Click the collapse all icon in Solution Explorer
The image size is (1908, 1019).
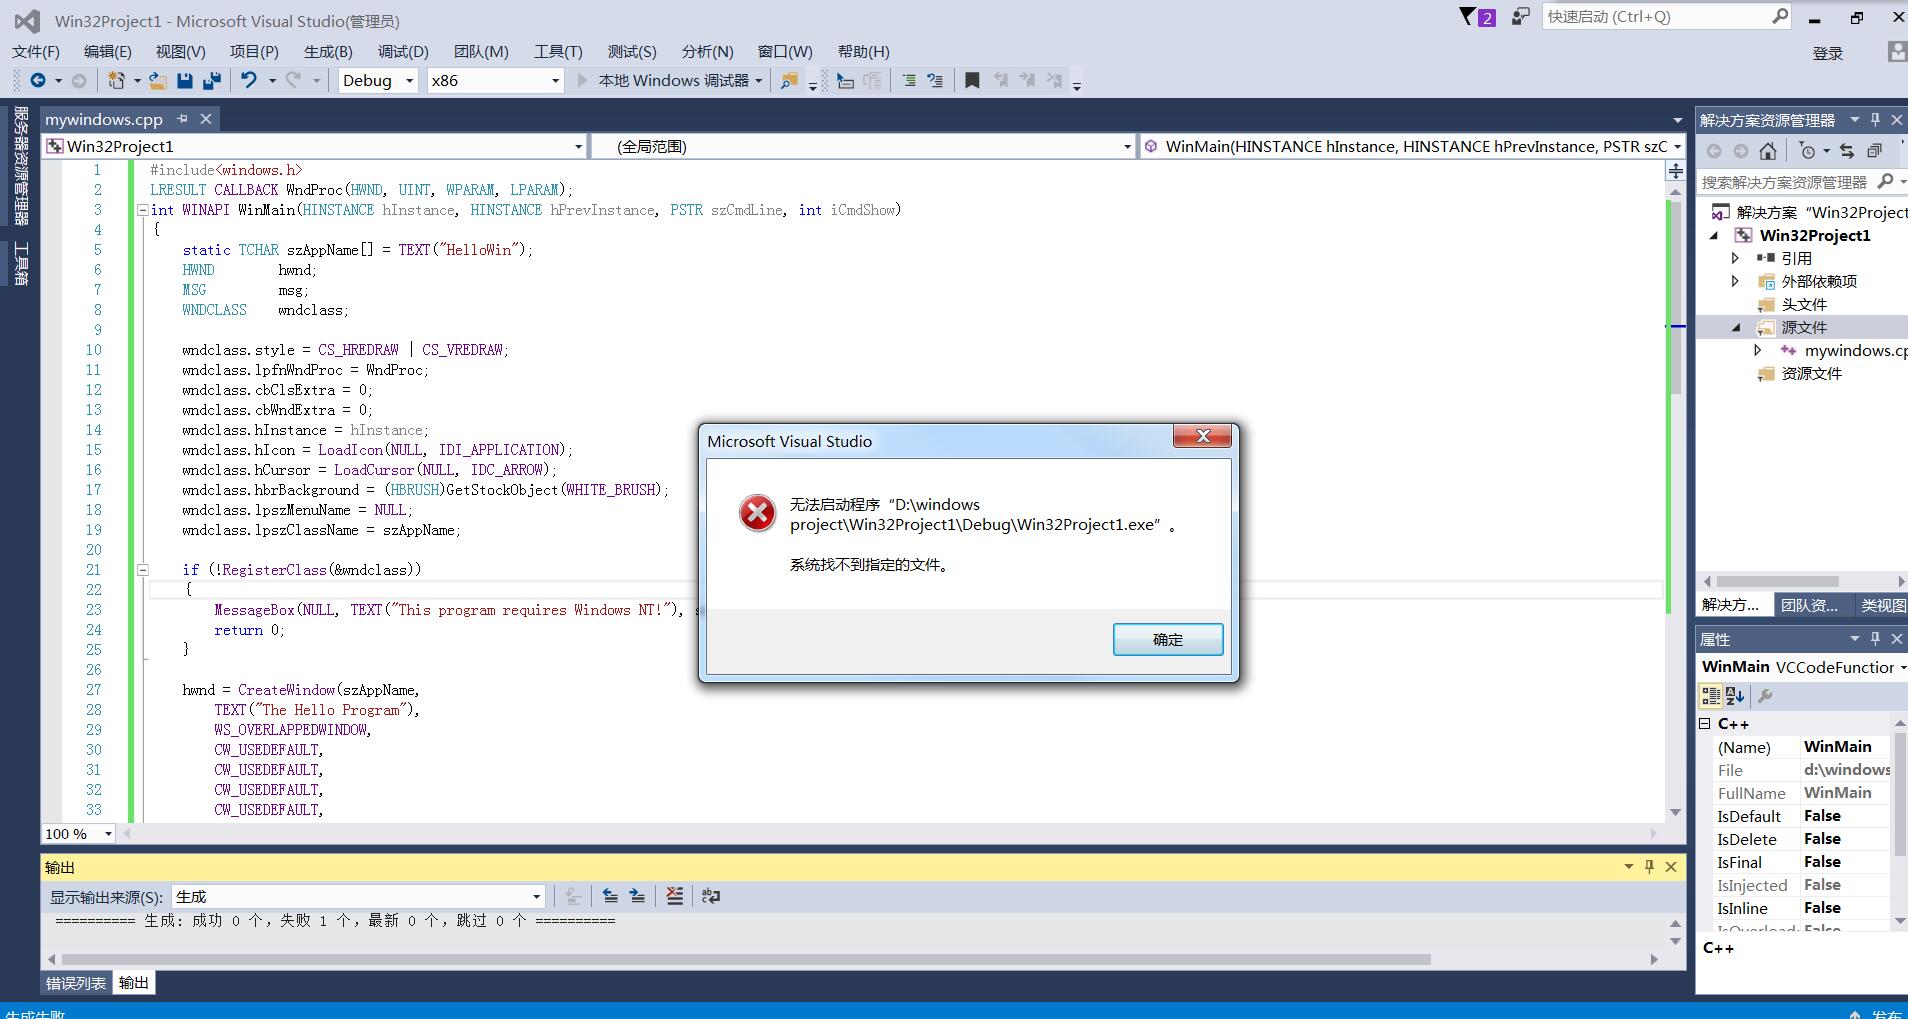(x=1874, y=151)
